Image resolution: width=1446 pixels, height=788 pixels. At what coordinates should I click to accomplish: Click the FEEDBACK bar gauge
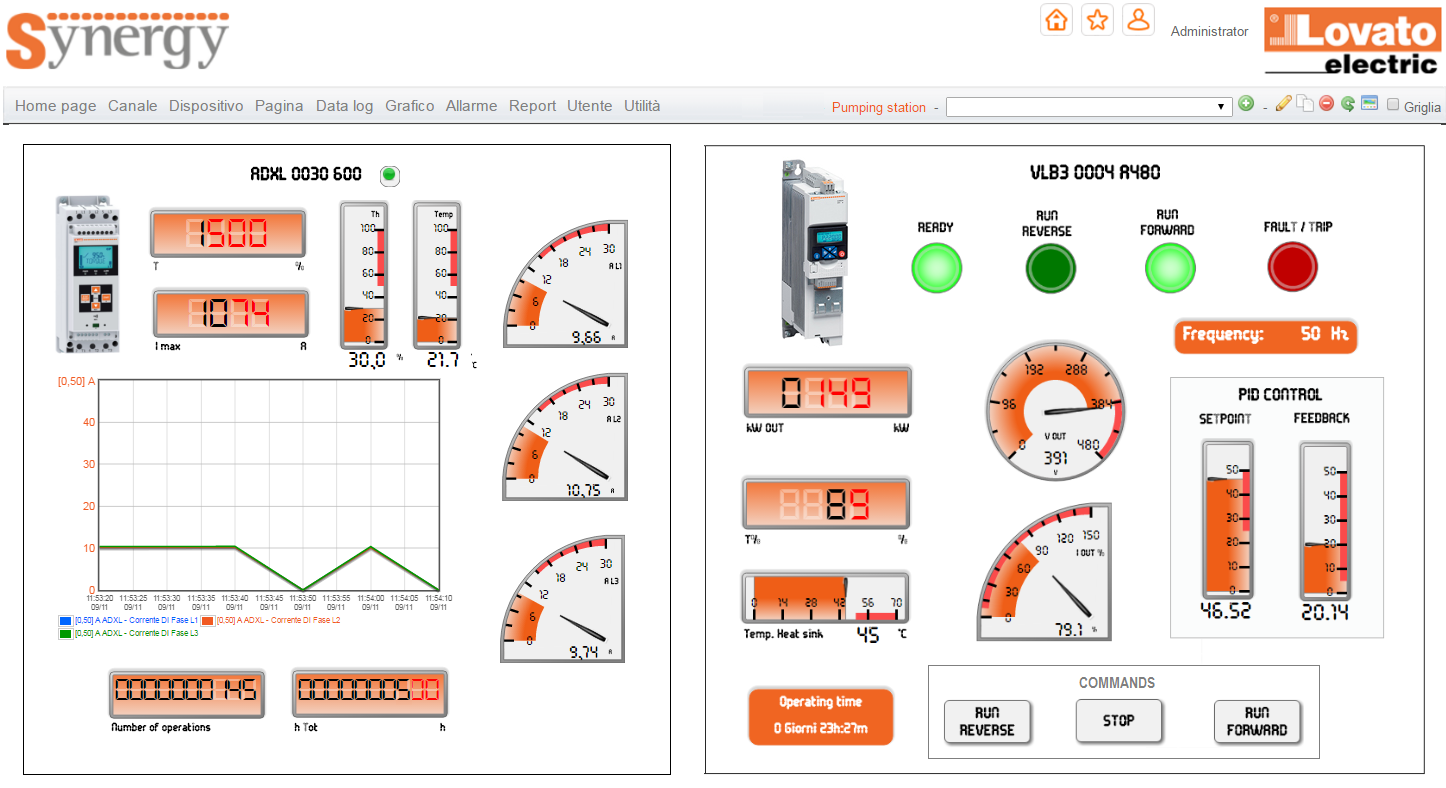[x=1326, y=520]
